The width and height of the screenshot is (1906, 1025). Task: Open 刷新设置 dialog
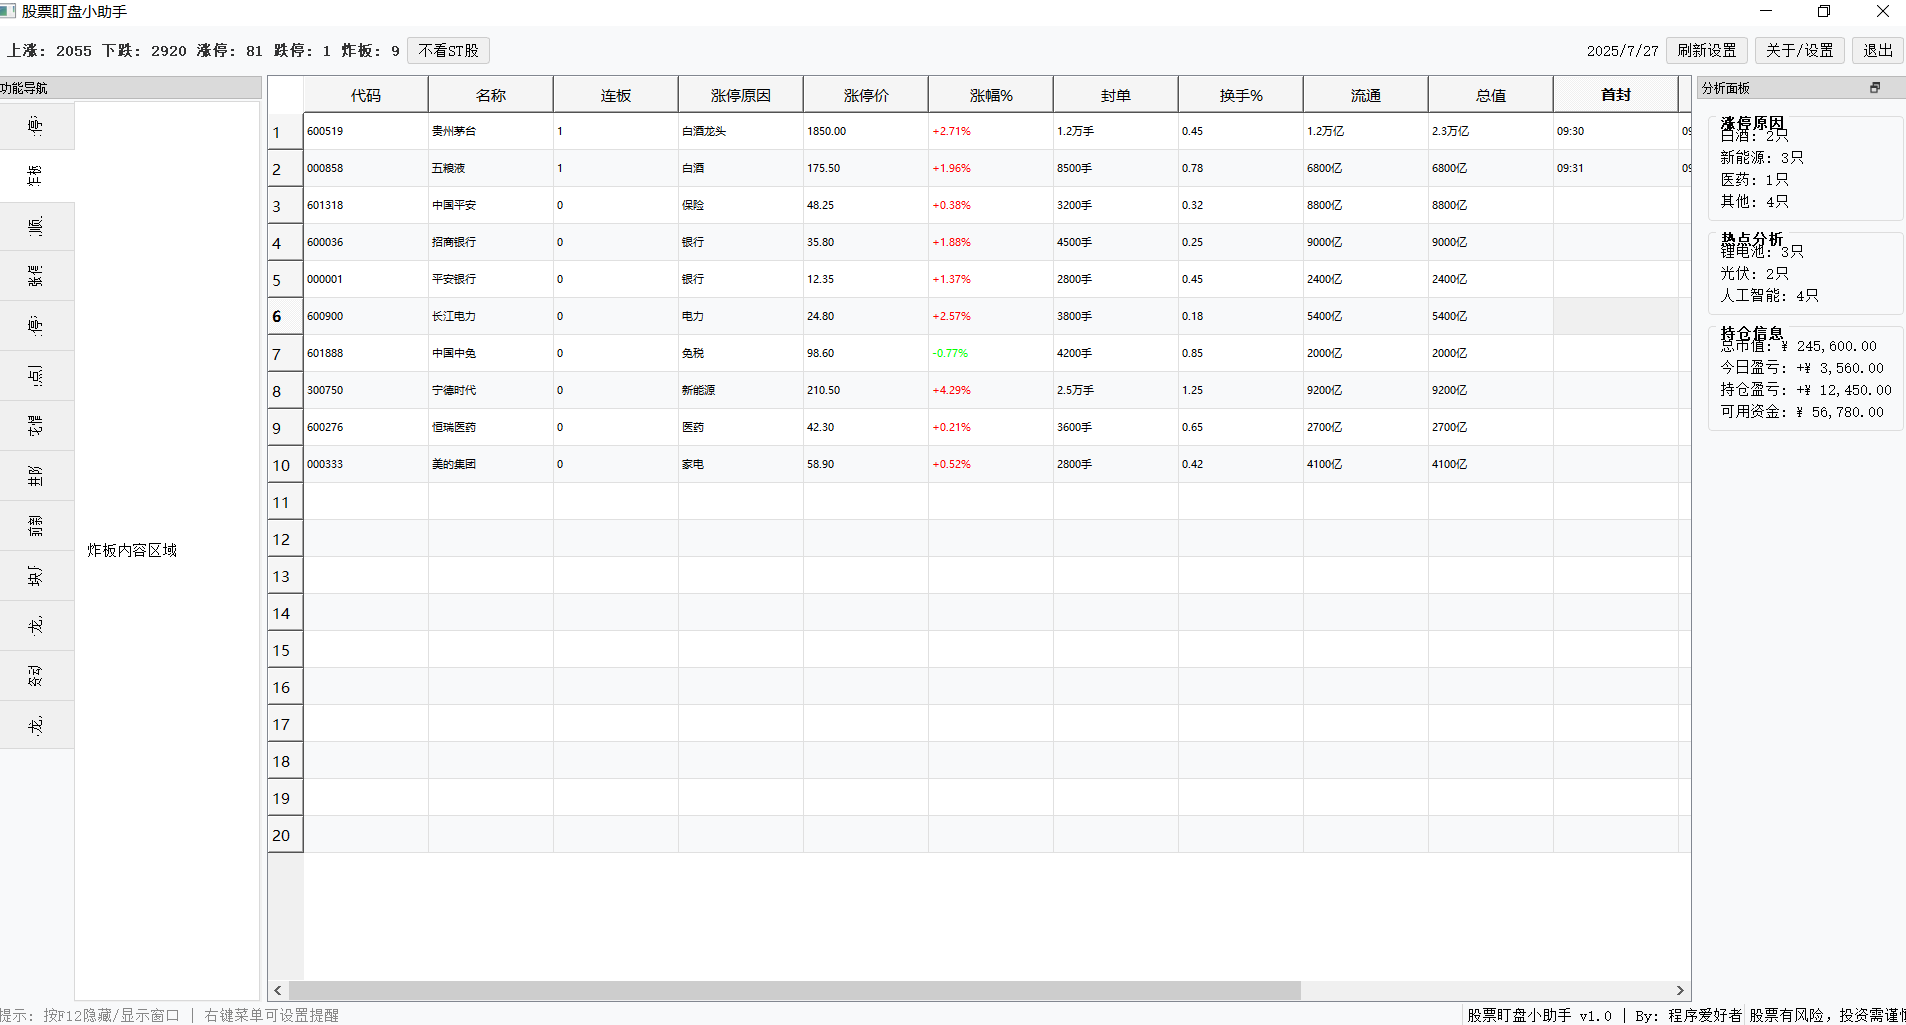(x=1707, y=50)
